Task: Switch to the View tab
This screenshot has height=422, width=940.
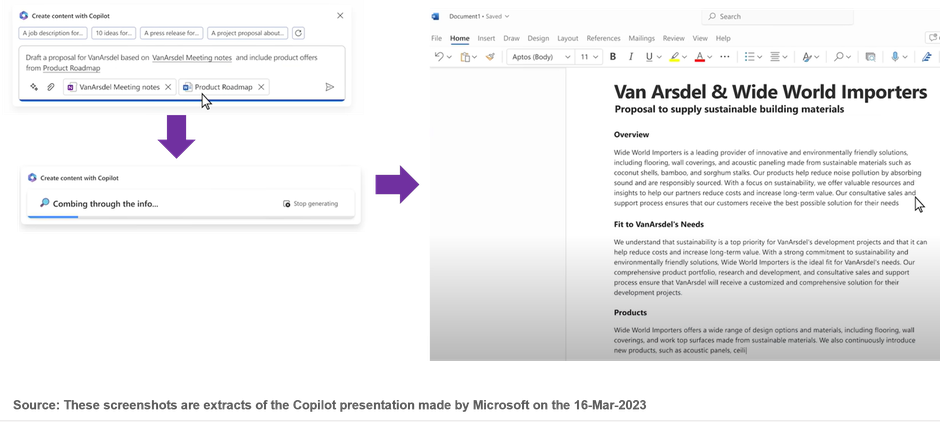Action: (x=700, y=38)
